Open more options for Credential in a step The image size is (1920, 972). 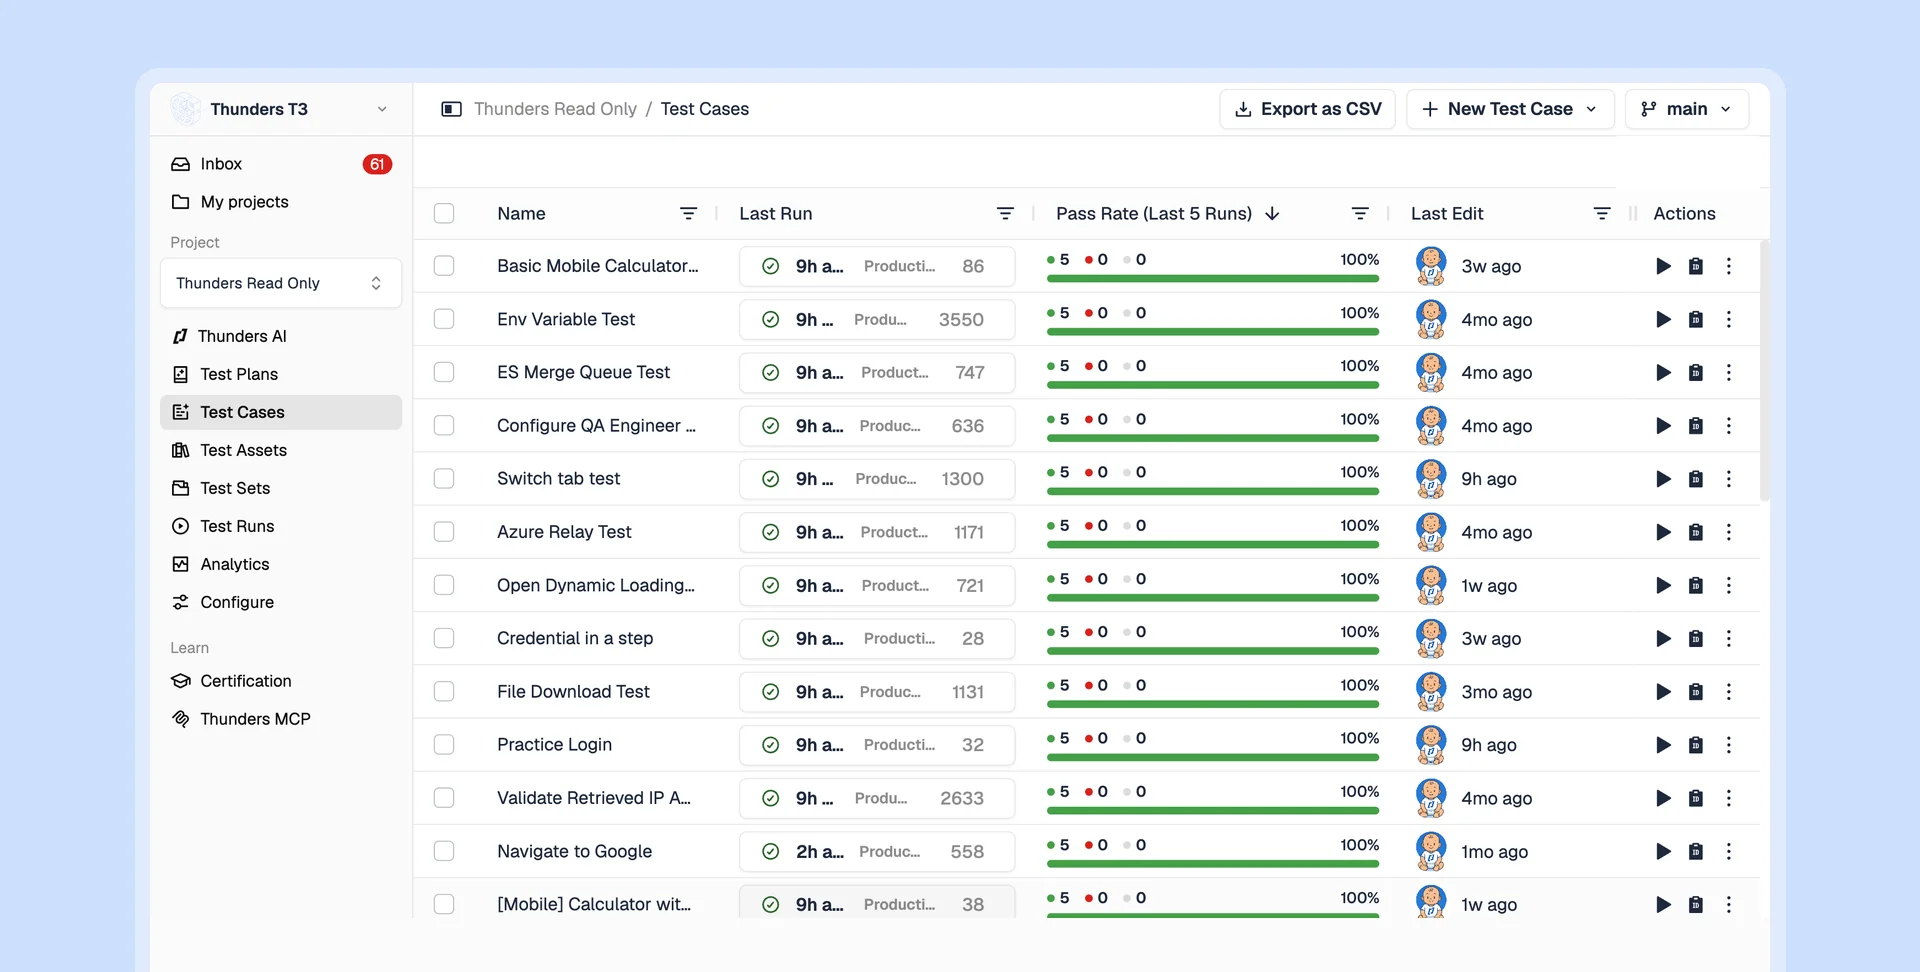pyautogui.click(x=1728, y=638)
